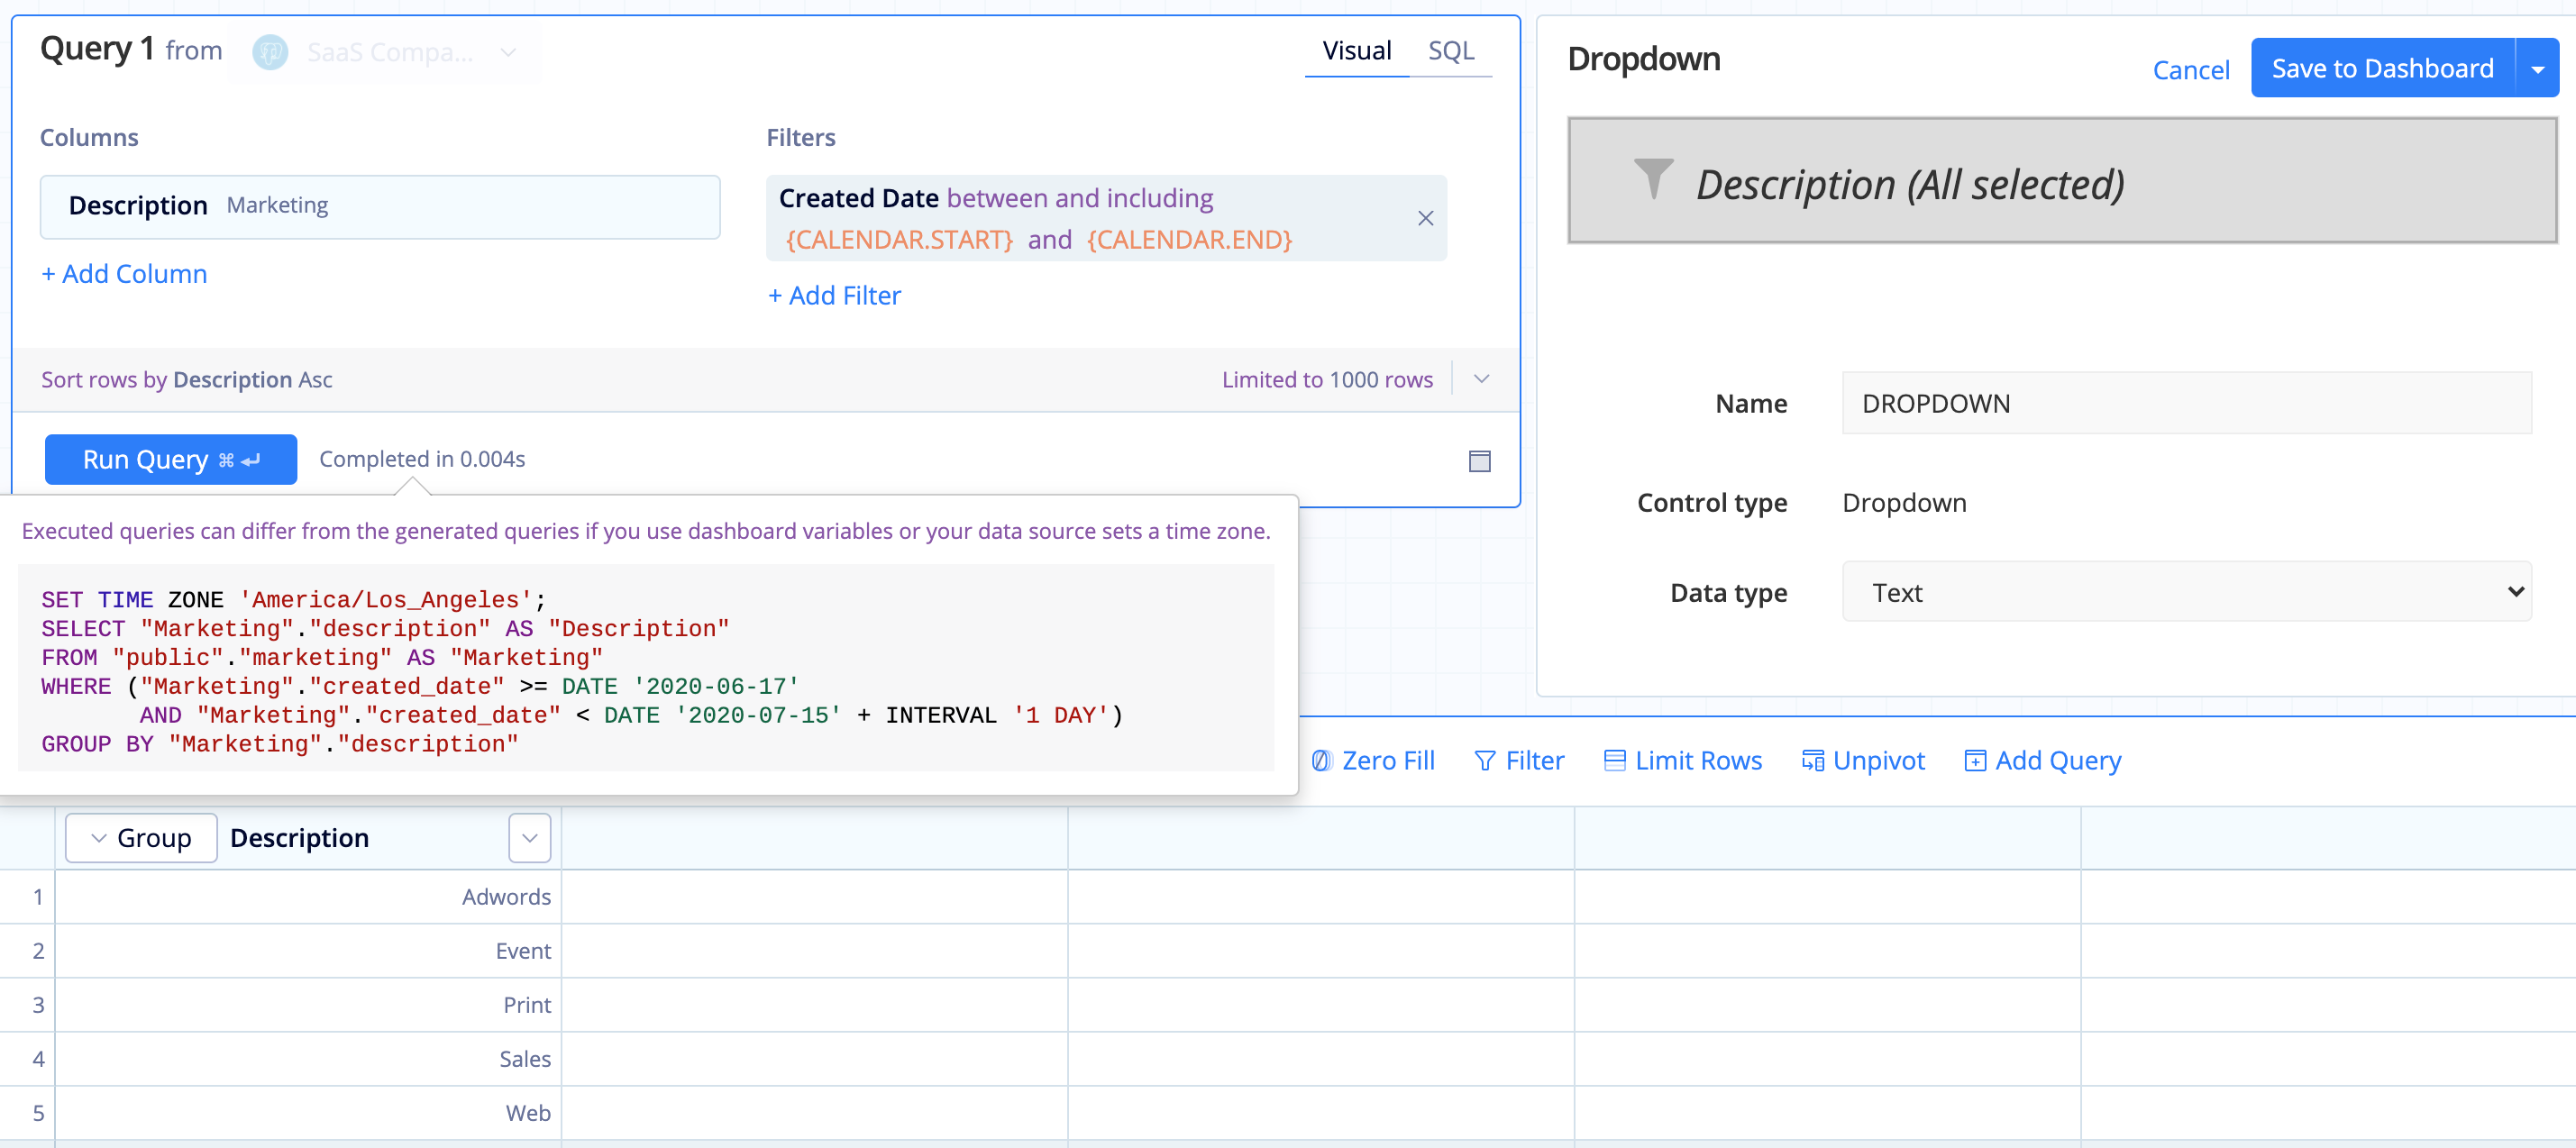Open the Save to Dashboard arrow menu
2576x1148 pixels.
click(2537, 69)
